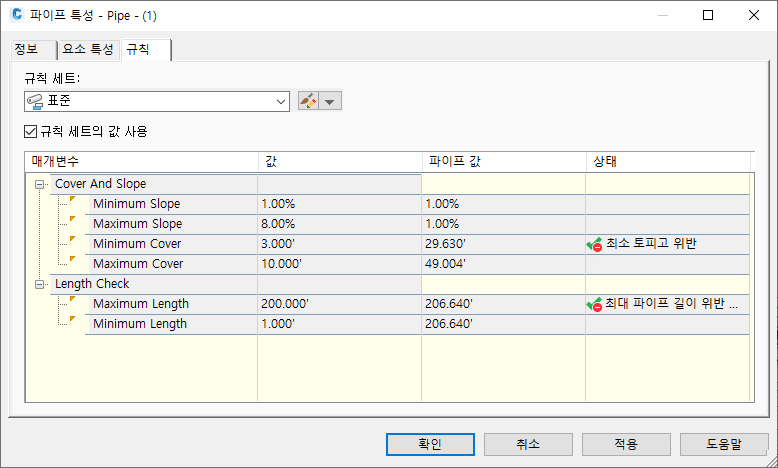Switch to the 요소 특성 tab
This screenshot has width=778, height=468.
[x=88, y=48]
